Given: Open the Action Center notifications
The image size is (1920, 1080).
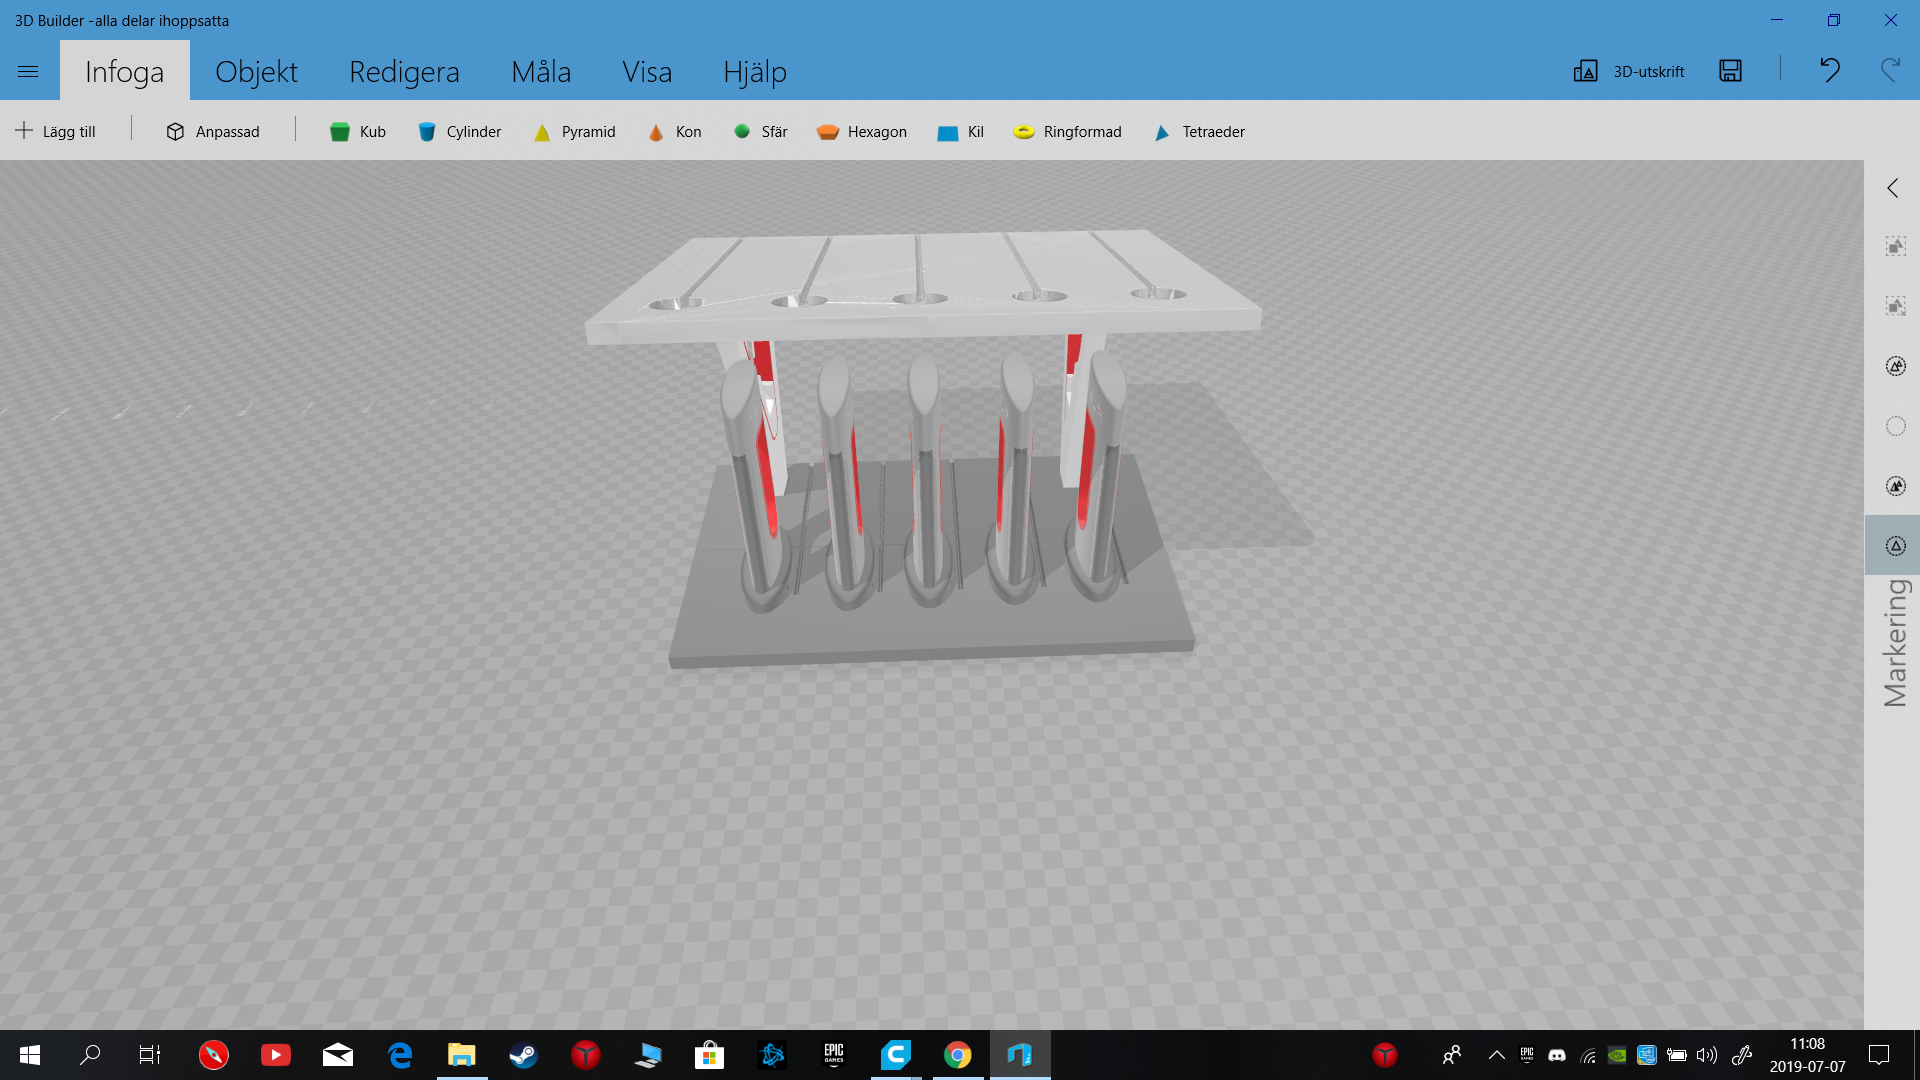Looking at the screenshot, I should click(1879, 1055).
